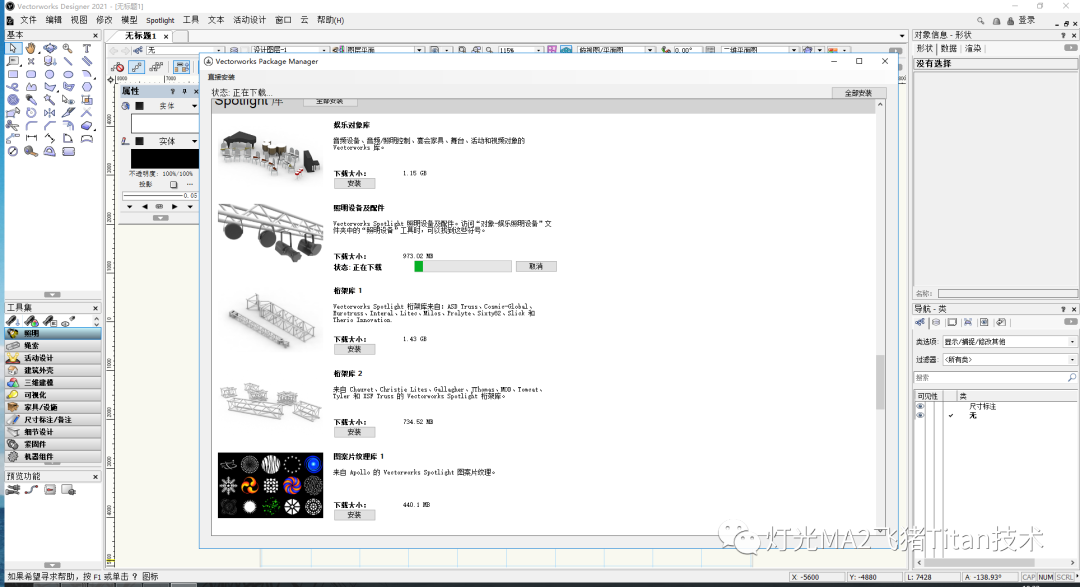Expand the Attributes palette bottom arrow
This screenshot has height=587, width=1080.
160,218
